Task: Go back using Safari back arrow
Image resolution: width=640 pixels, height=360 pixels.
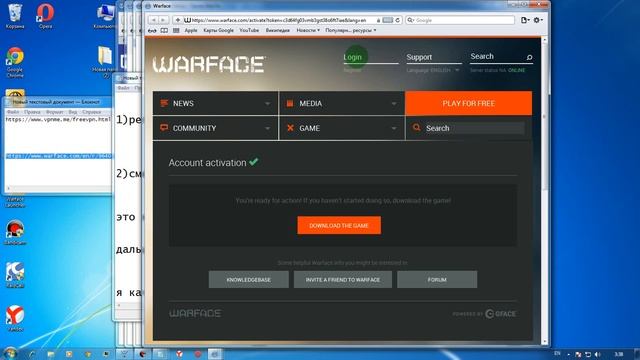Action: tap(154, 20)
